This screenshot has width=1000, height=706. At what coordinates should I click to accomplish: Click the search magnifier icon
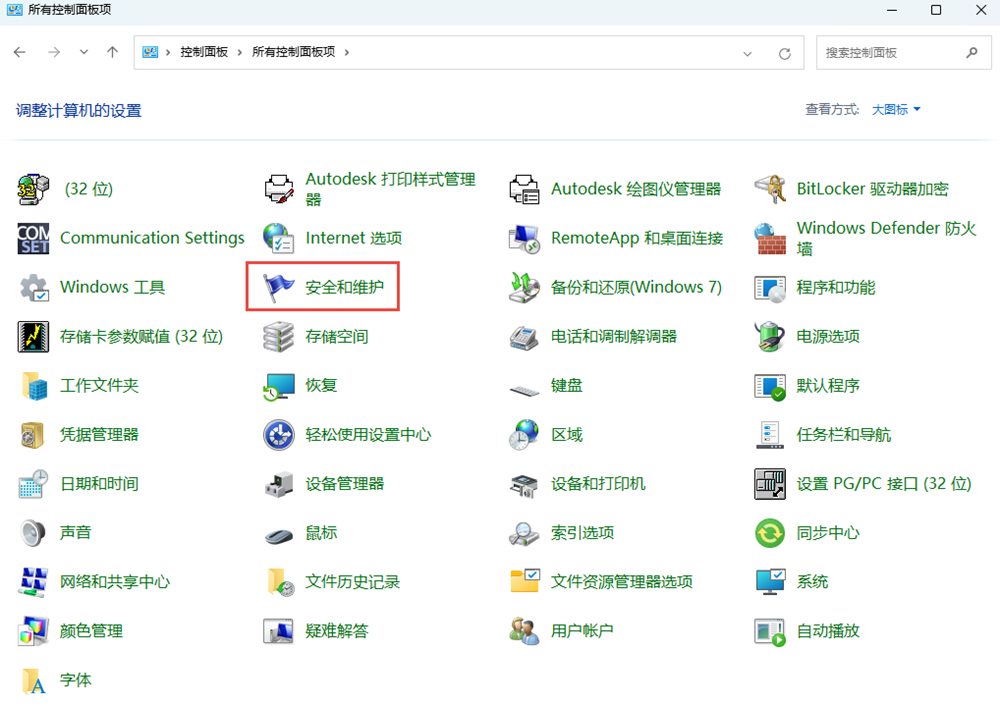click(x=972, y=52)
